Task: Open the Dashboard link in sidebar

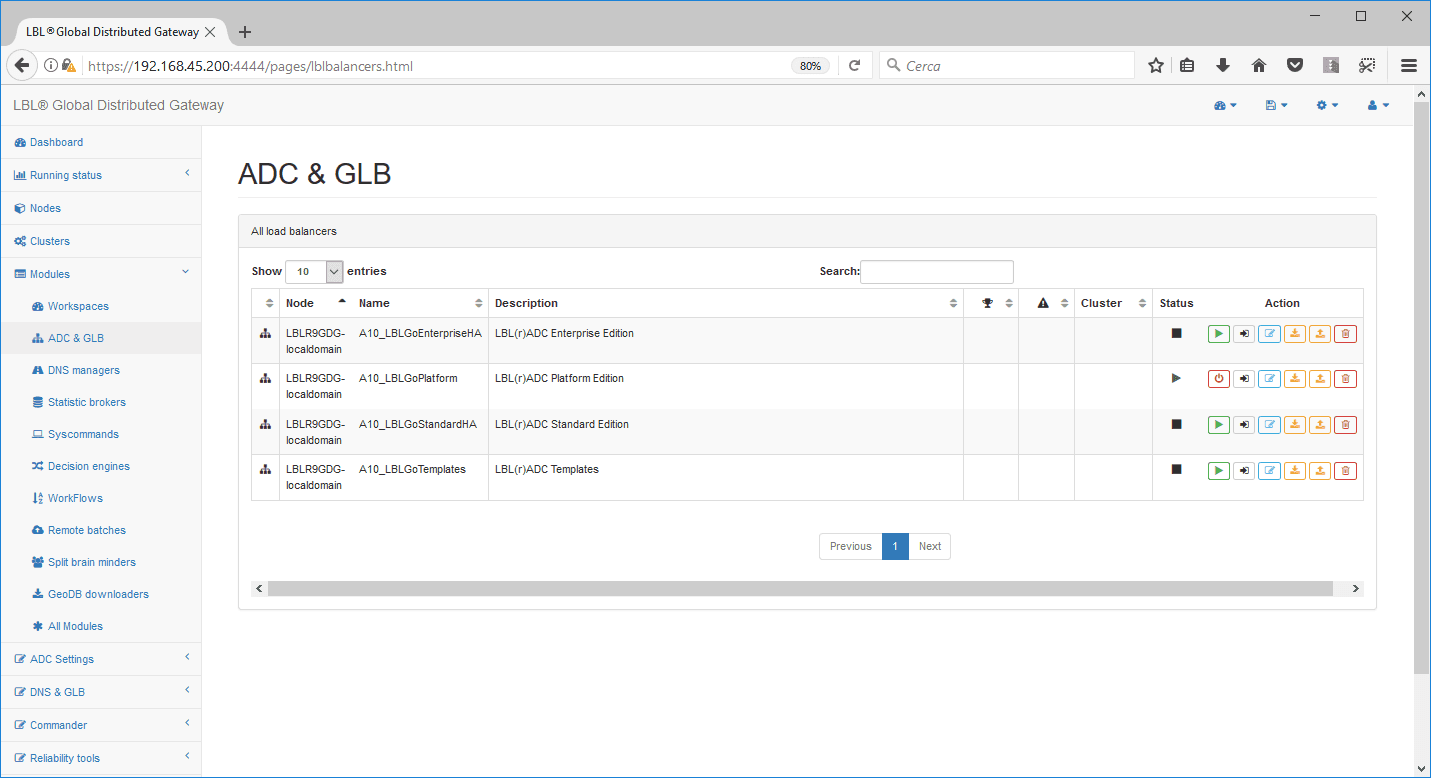Action: (56, 142)
